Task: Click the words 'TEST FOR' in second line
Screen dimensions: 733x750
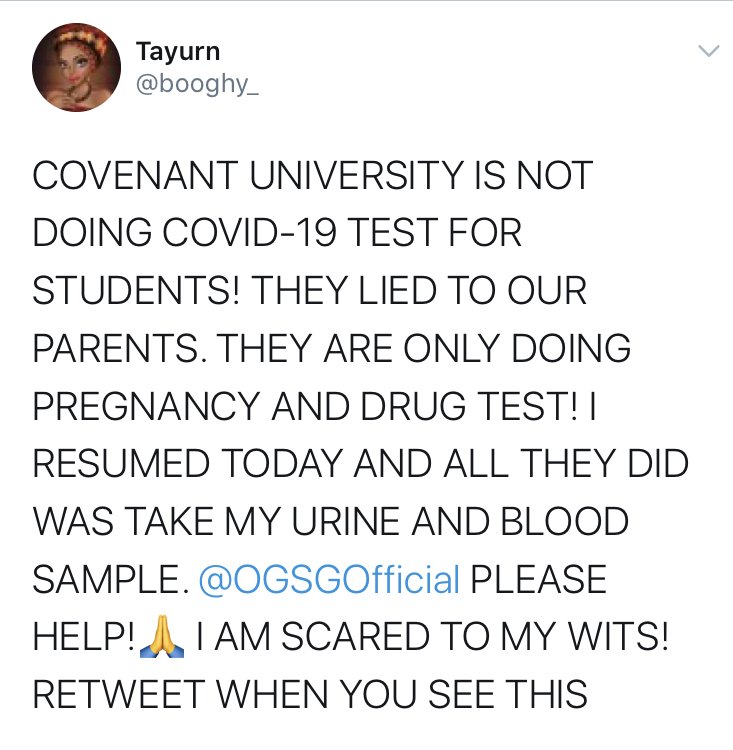Action: 433,233
